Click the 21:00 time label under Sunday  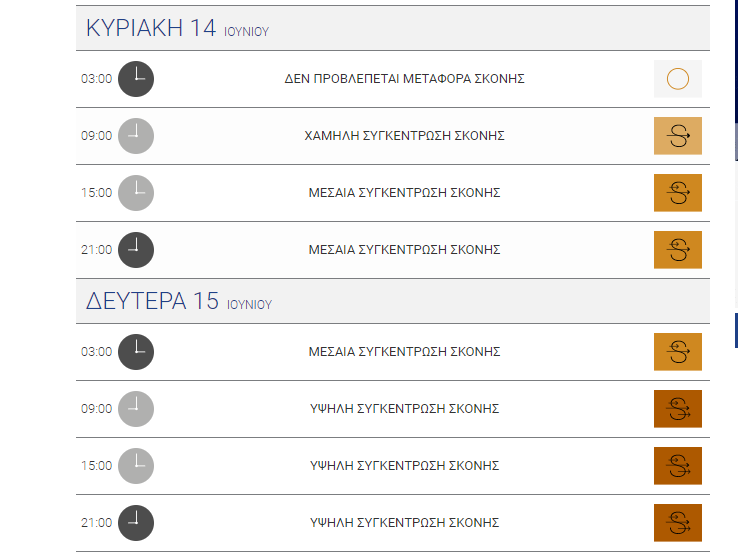pos(96,249)
